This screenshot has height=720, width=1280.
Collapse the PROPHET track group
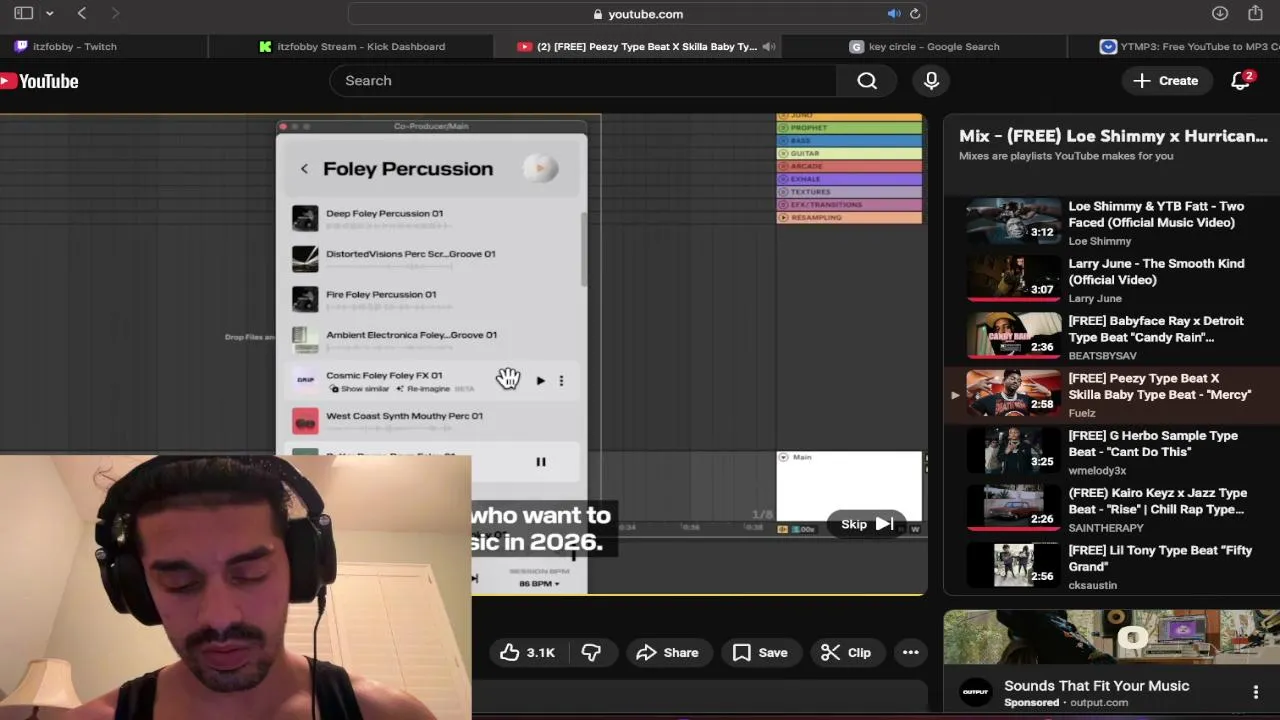784,128
